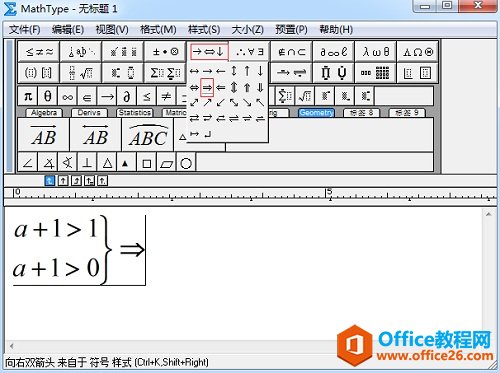
Task: Insert the double left-right arrow (if and only if)
Action: (x=194, y=88)
